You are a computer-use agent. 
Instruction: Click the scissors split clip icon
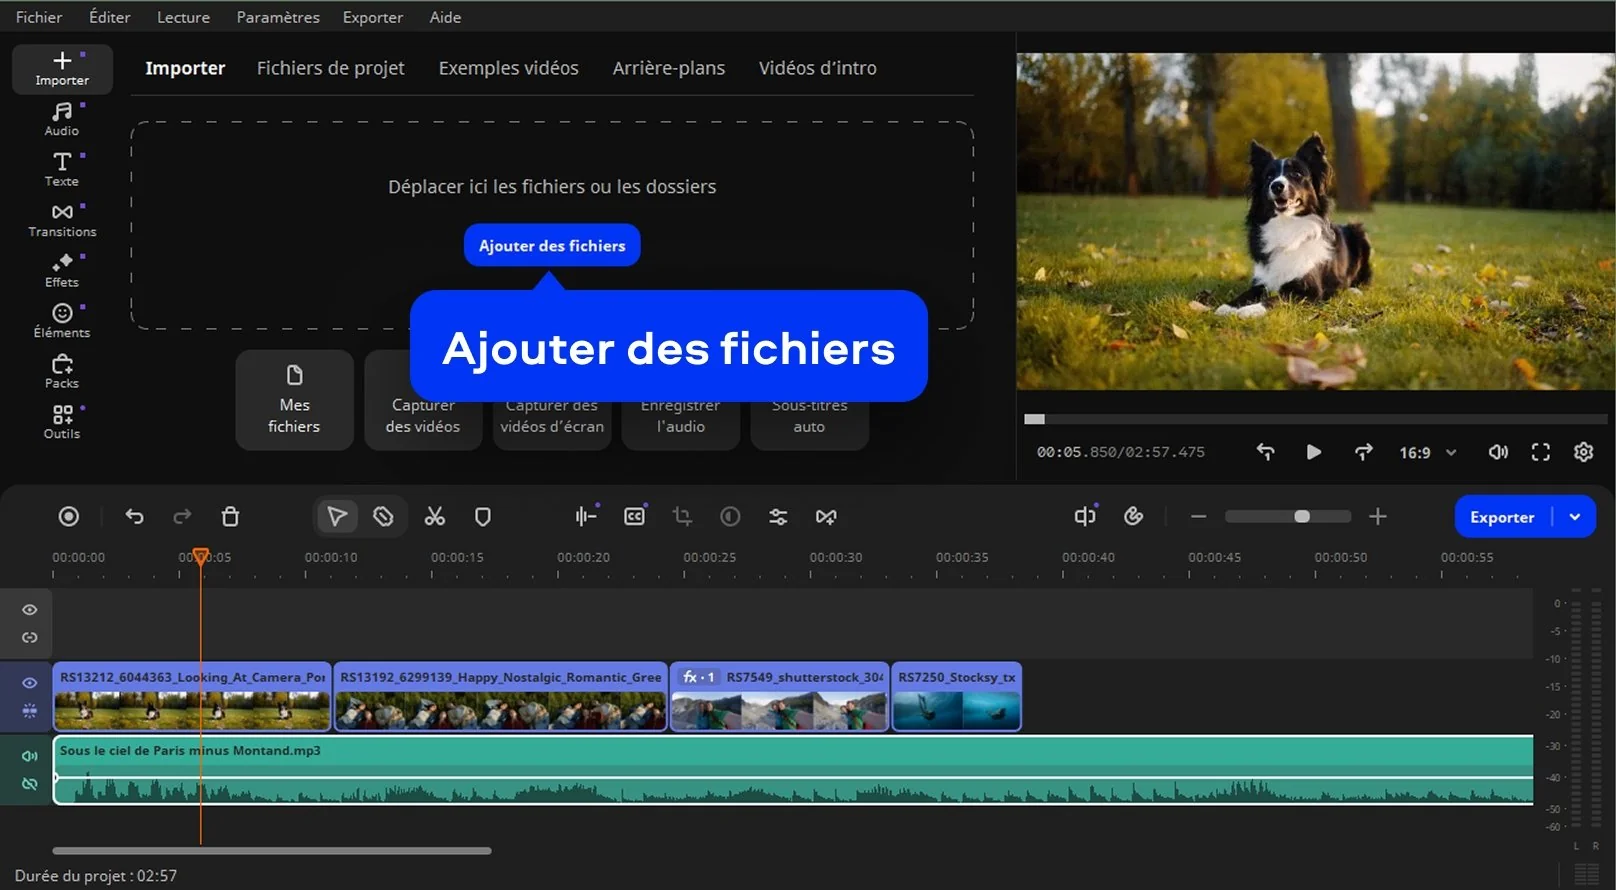coord(434,516)
